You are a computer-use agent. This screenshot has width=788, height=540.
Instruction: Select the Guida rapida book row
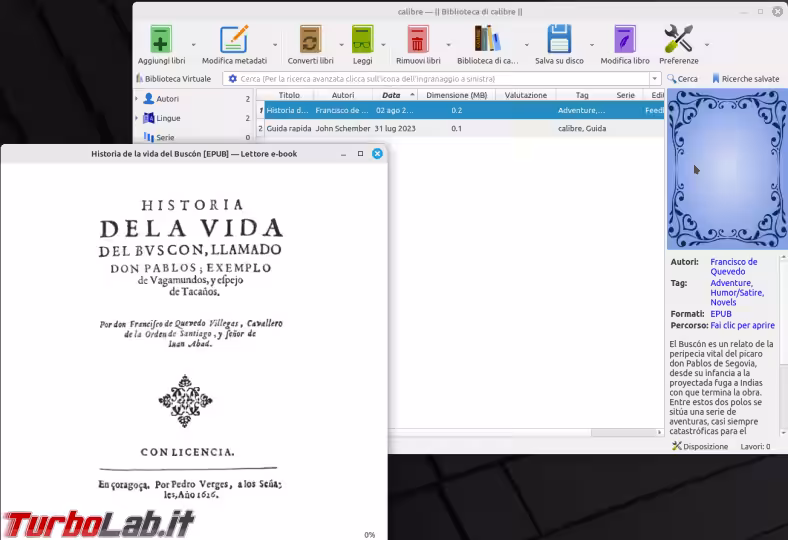tap(460, 129)
